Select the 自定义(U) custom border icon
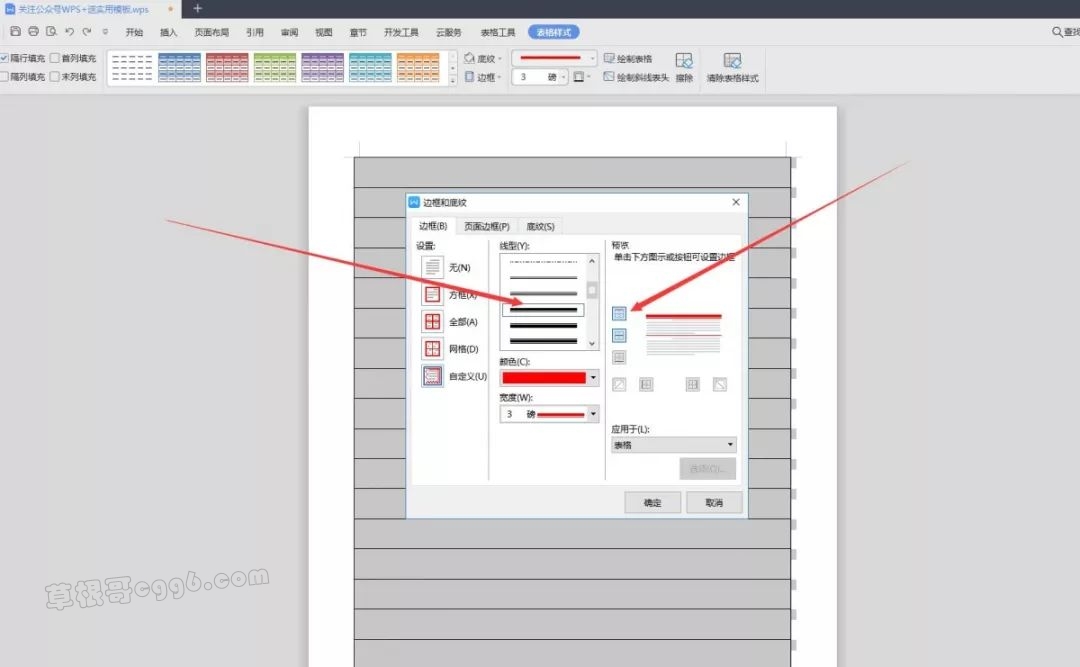1080x667 pixels. pyautogui.click(x=432, y=377)
